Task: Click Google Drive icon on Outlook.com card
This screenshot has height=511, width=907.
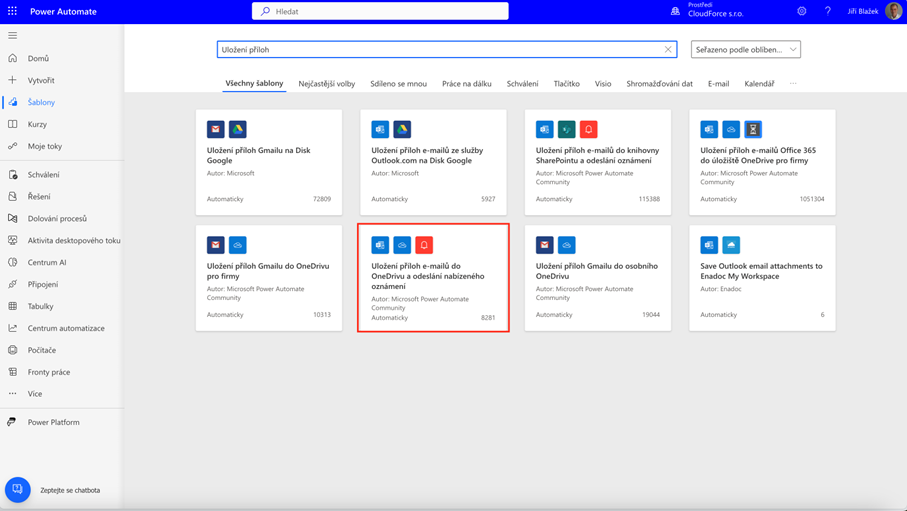Action: point(402,129)
